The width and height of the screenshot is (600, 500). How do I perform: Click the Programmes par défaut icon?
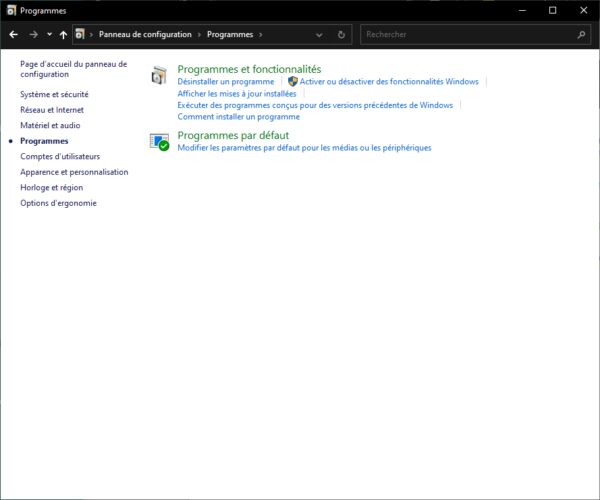click(159, 142)
